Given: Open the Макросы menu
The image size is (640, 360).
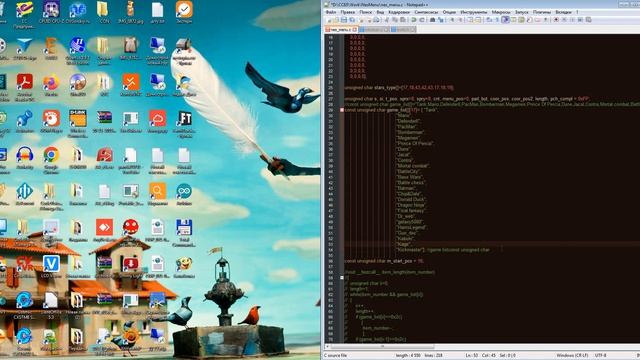Looking at the screenshot, I should tap(501, 12).
